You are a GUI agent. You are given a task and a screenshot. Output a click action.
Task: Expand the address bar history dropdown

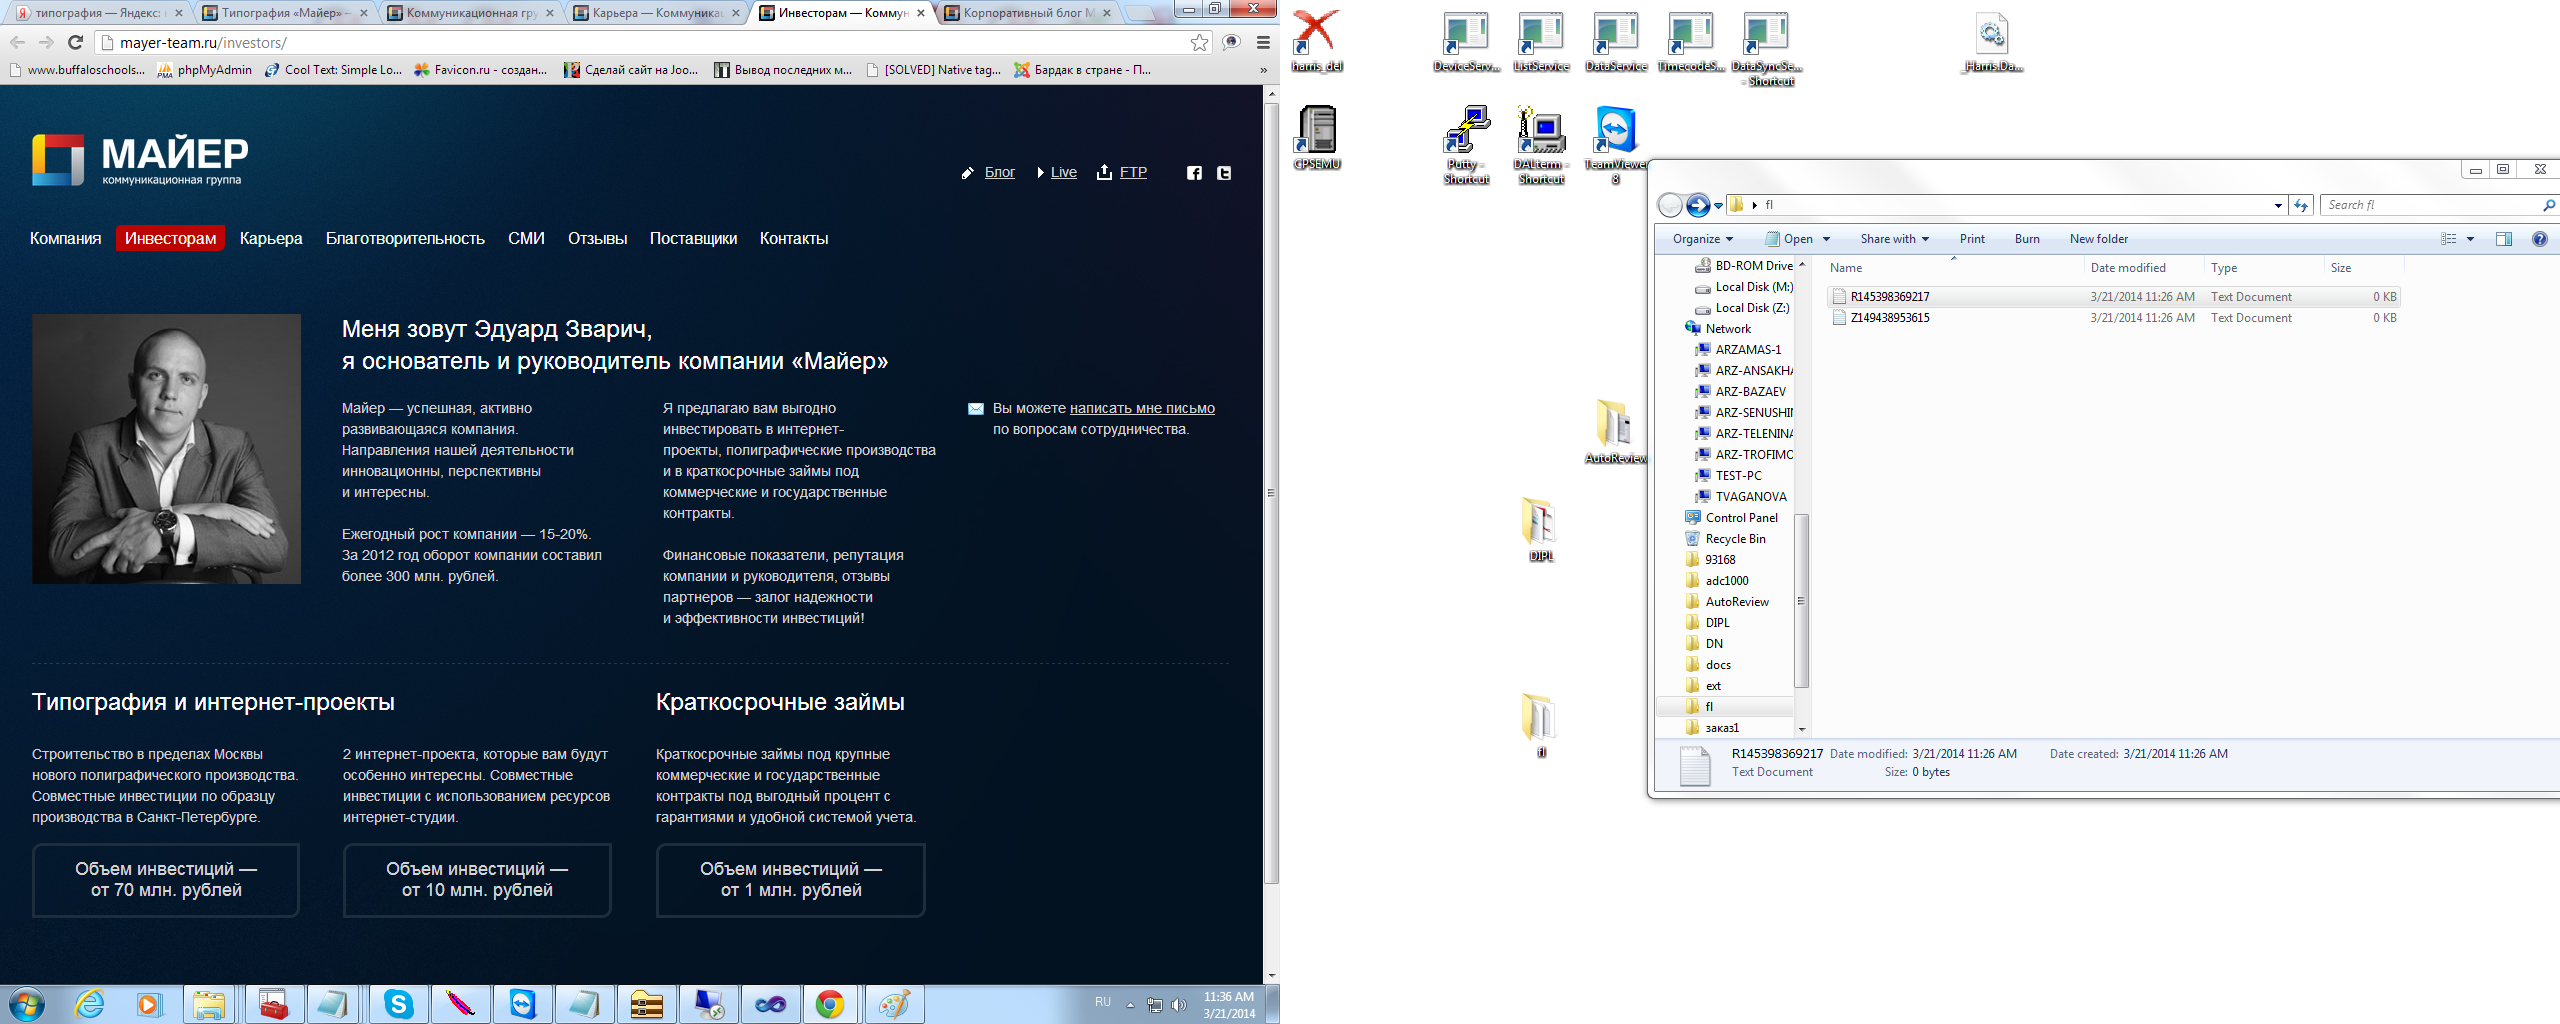tap(2278, 205)
